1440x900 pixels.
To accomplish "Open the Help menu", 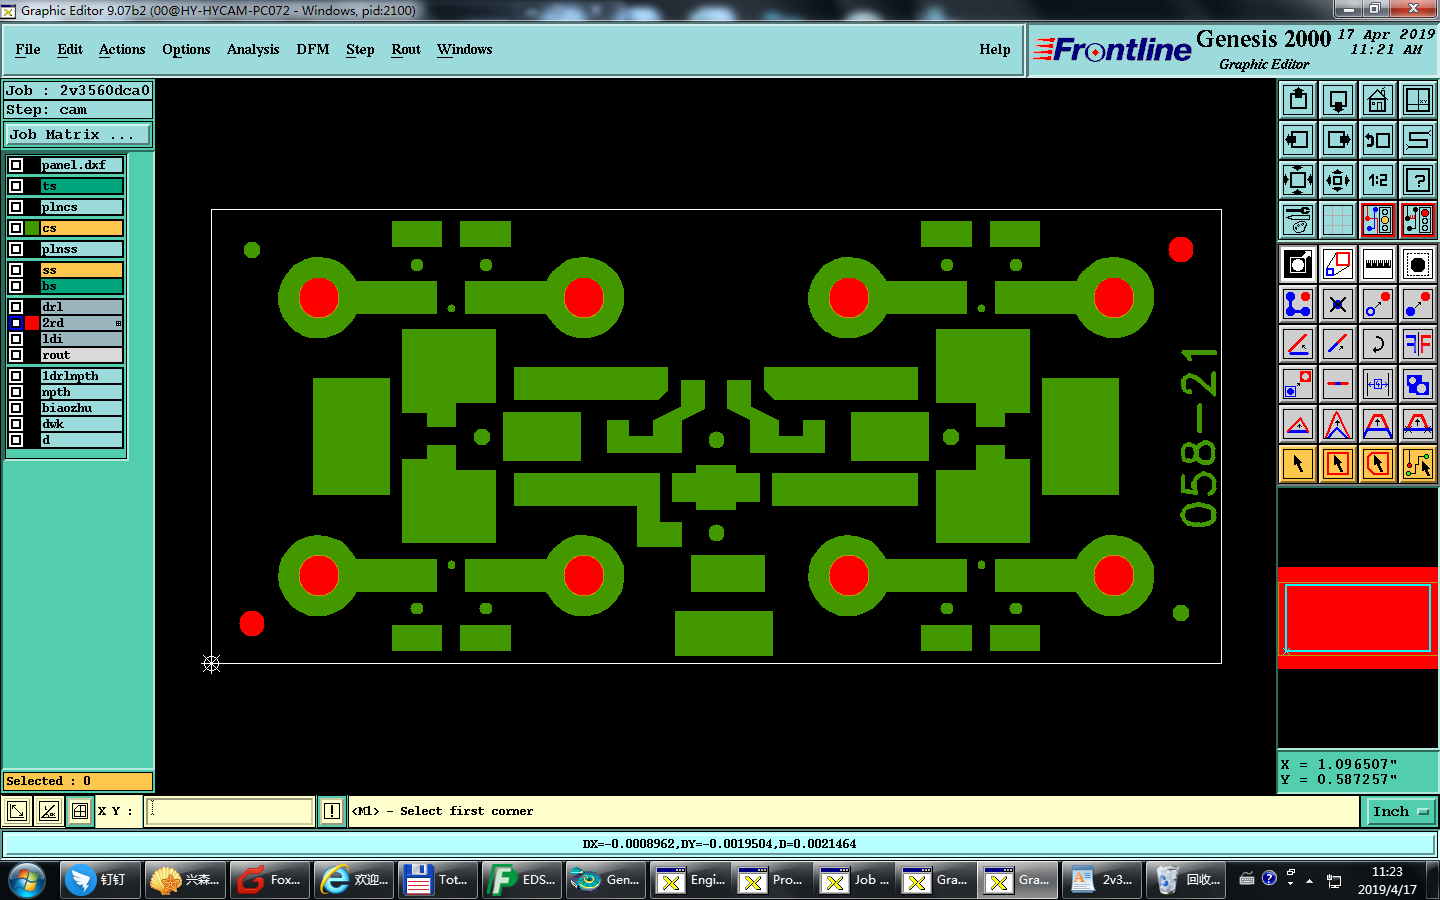I will coord(995,49).
